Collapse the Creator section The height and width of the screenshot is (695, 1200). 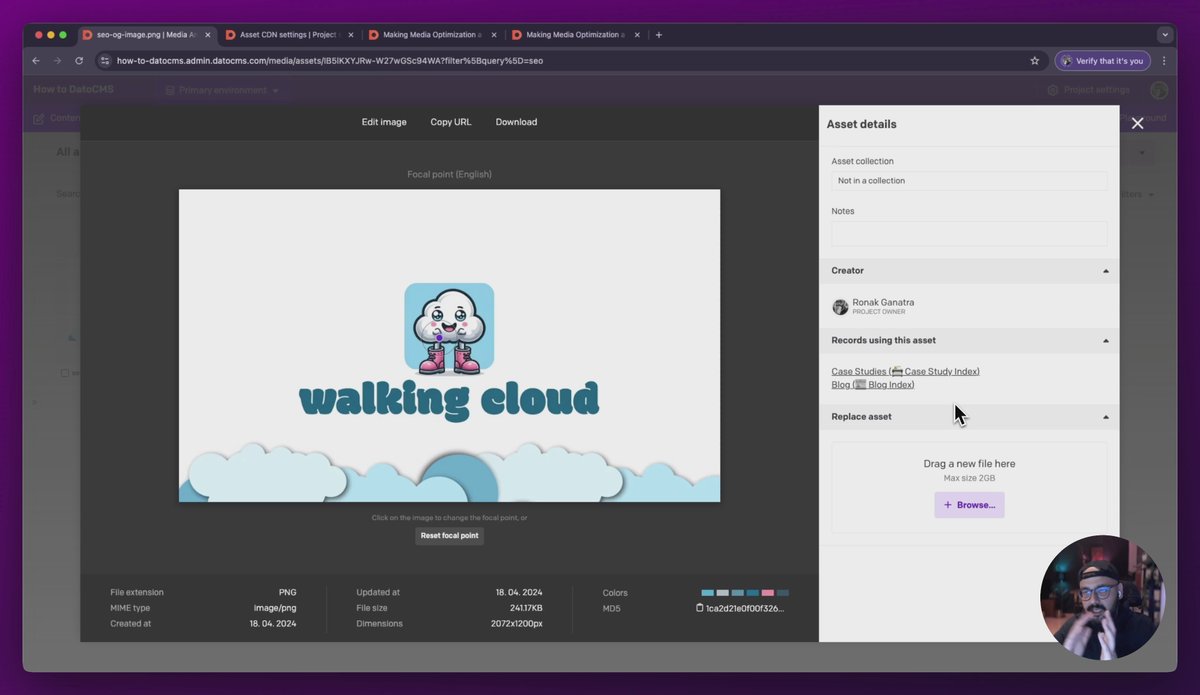point(1105,271)
